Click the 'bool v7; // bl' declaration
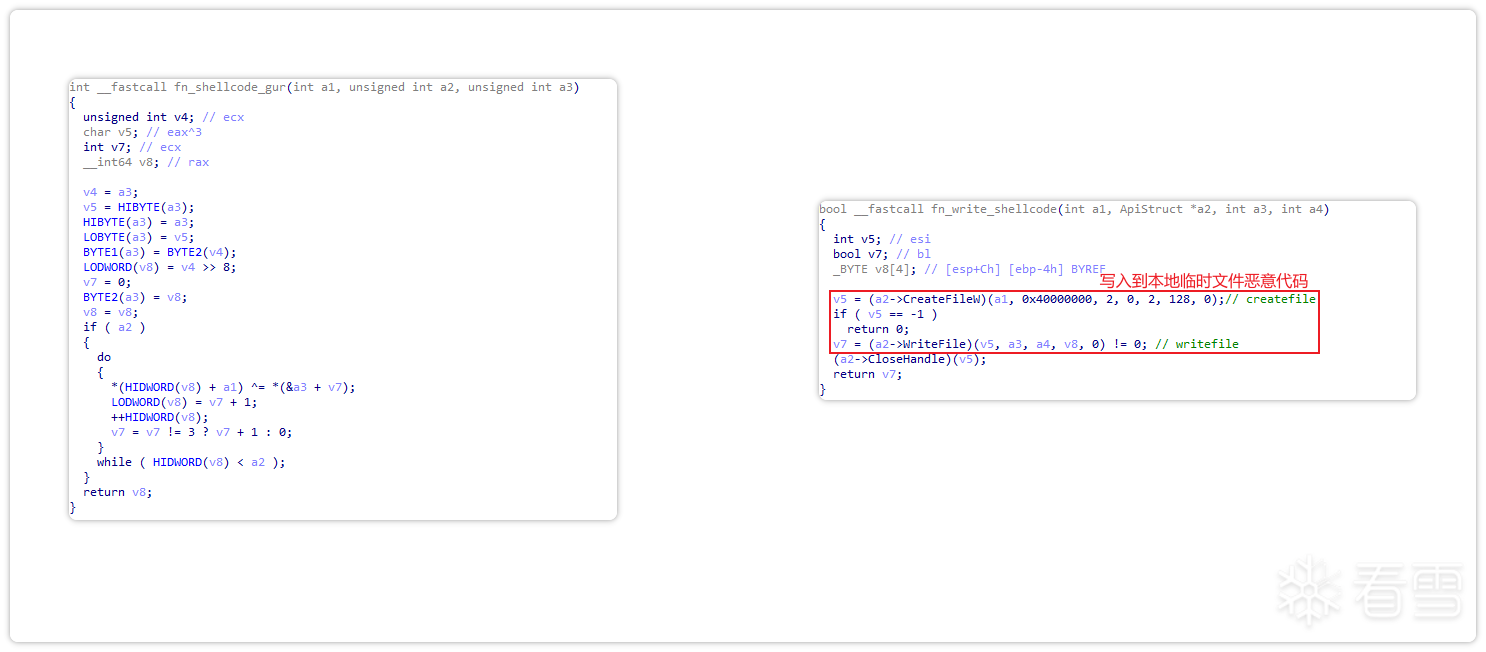1486x652 pixels. (882, 254)
